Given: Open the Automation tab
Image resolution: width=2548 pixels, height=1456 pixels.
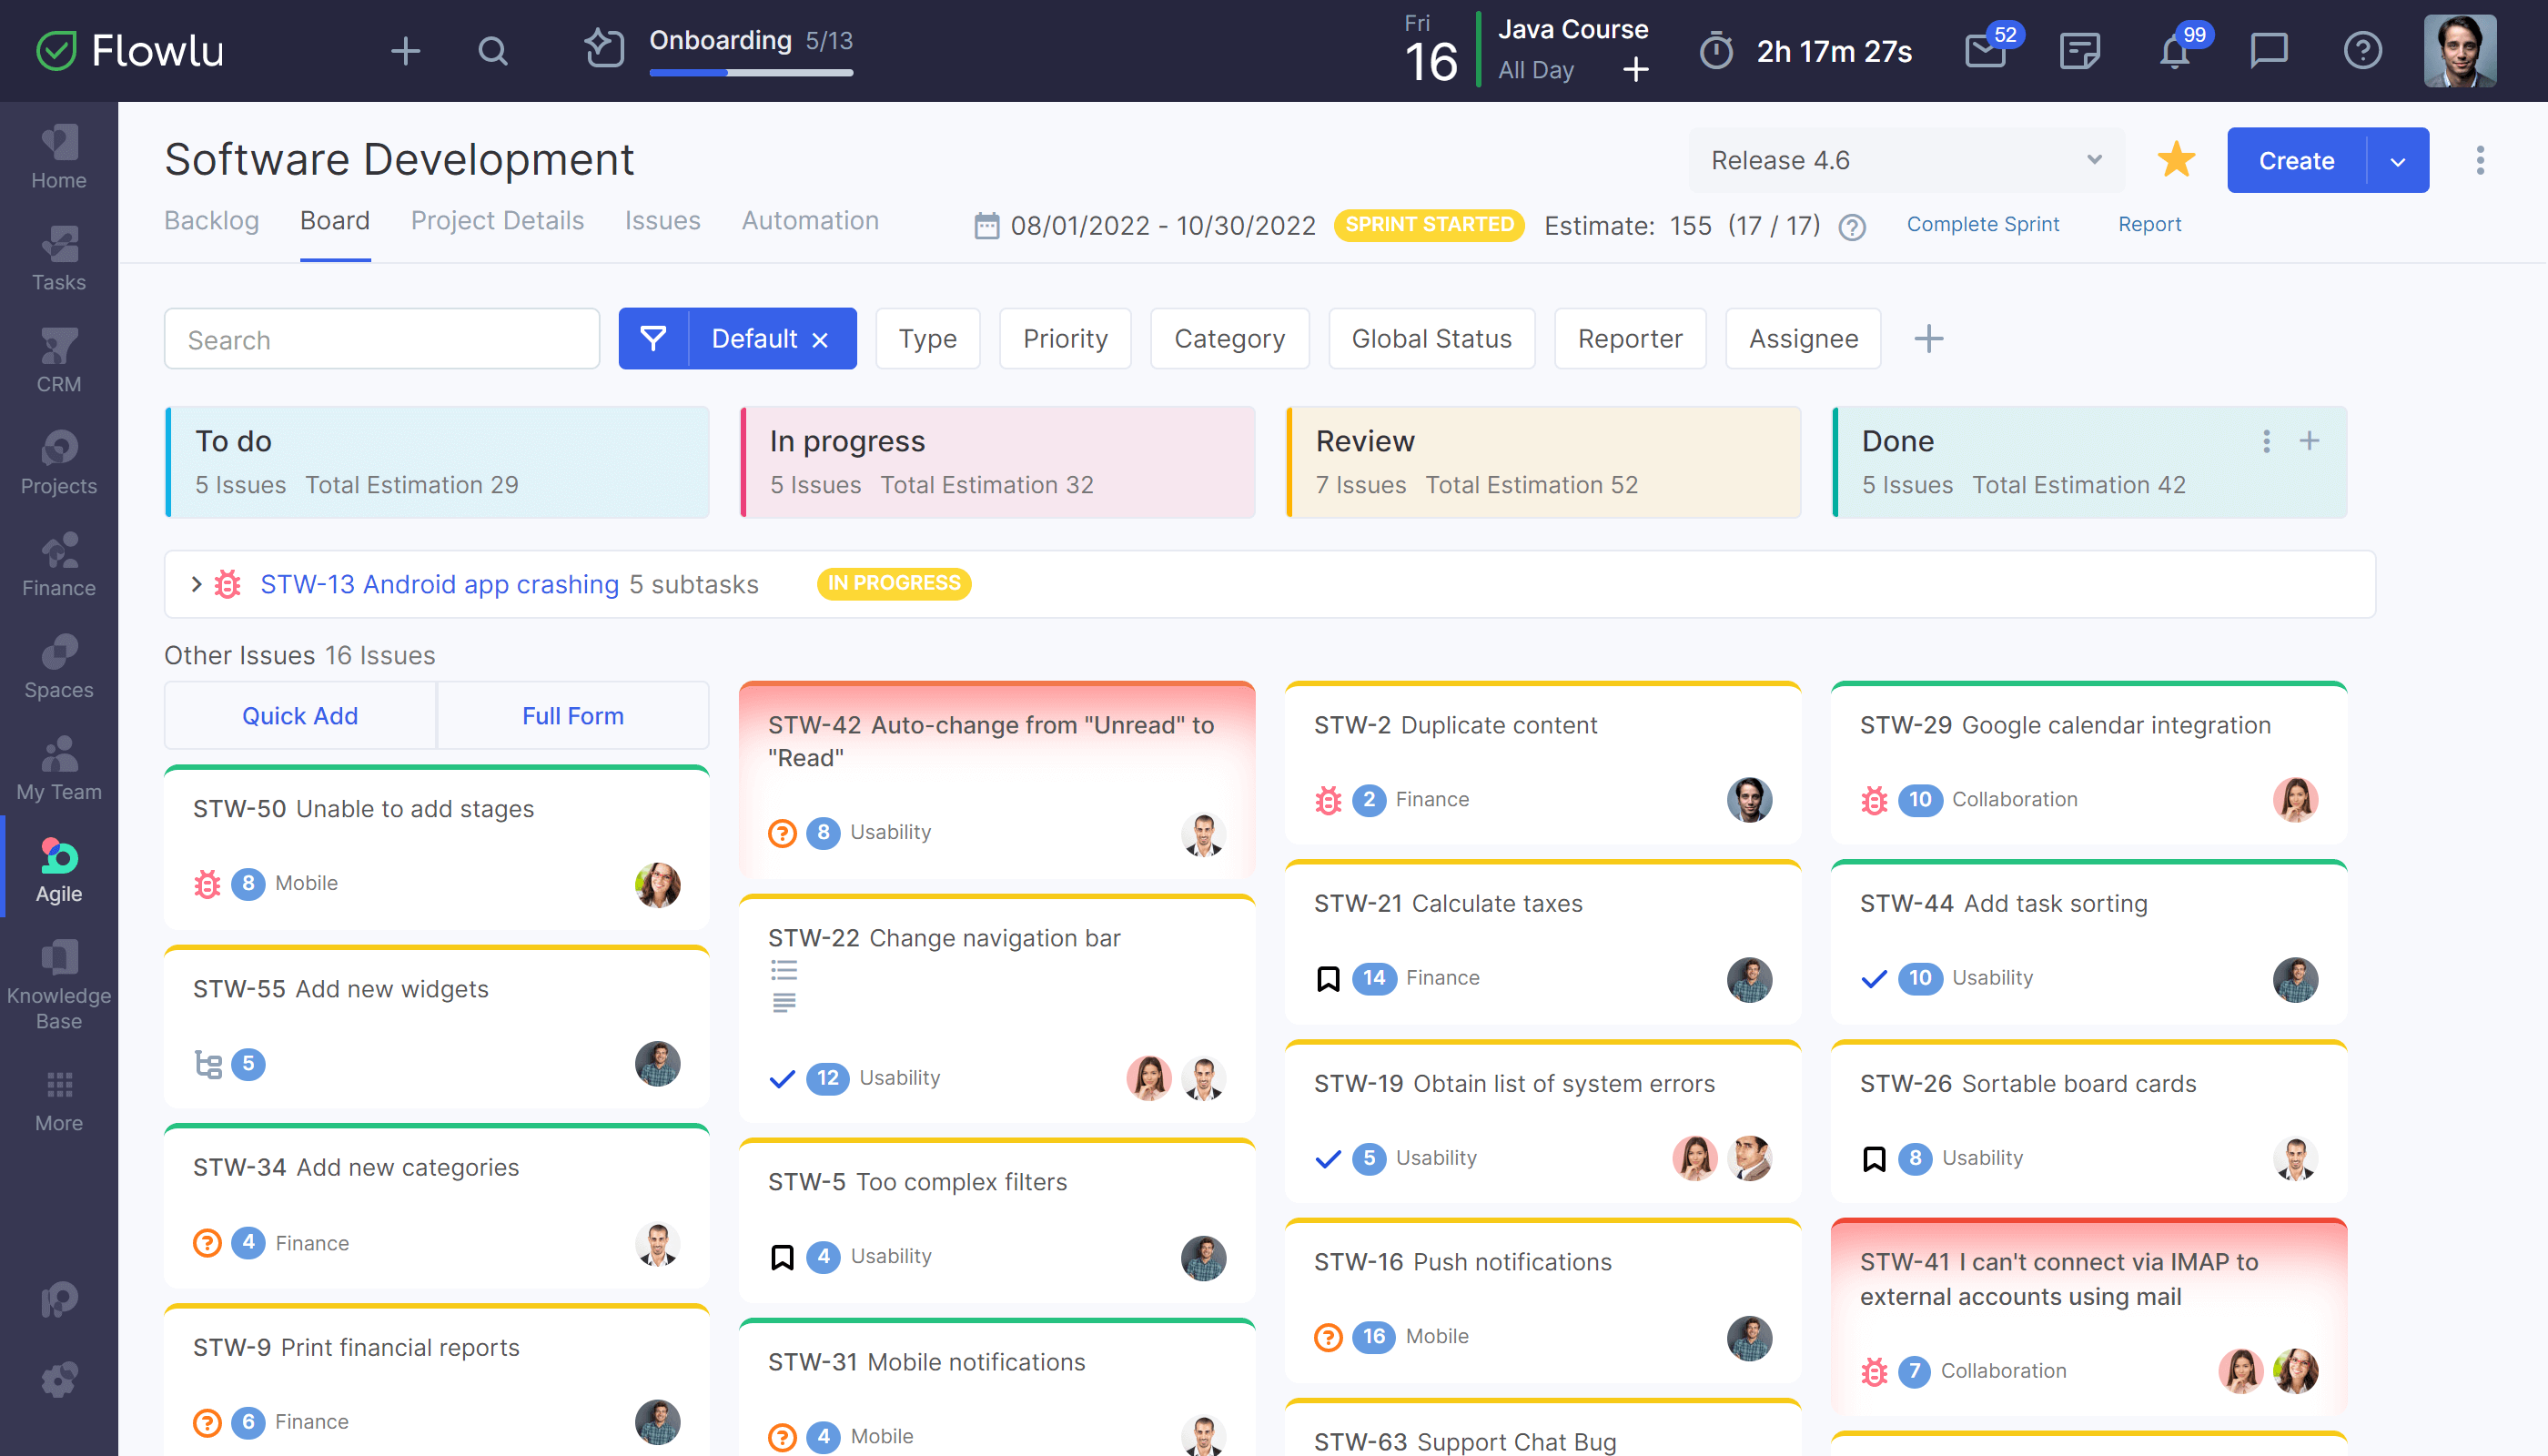Looking at the screenshot, I should pyautogui.click(x=810, y=221).
